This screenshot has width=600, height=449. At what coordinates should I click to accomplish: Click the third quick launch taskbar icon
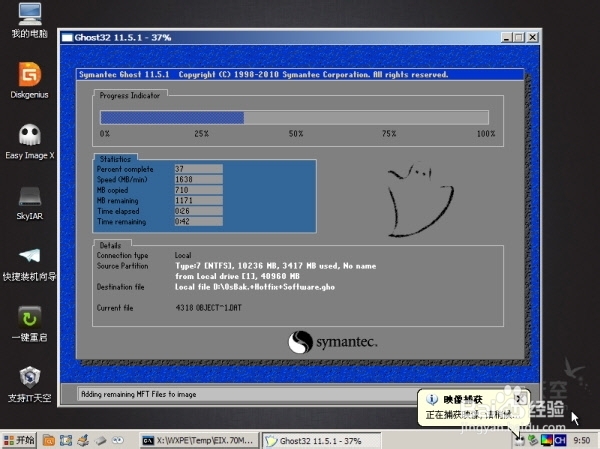click(83, 441)
